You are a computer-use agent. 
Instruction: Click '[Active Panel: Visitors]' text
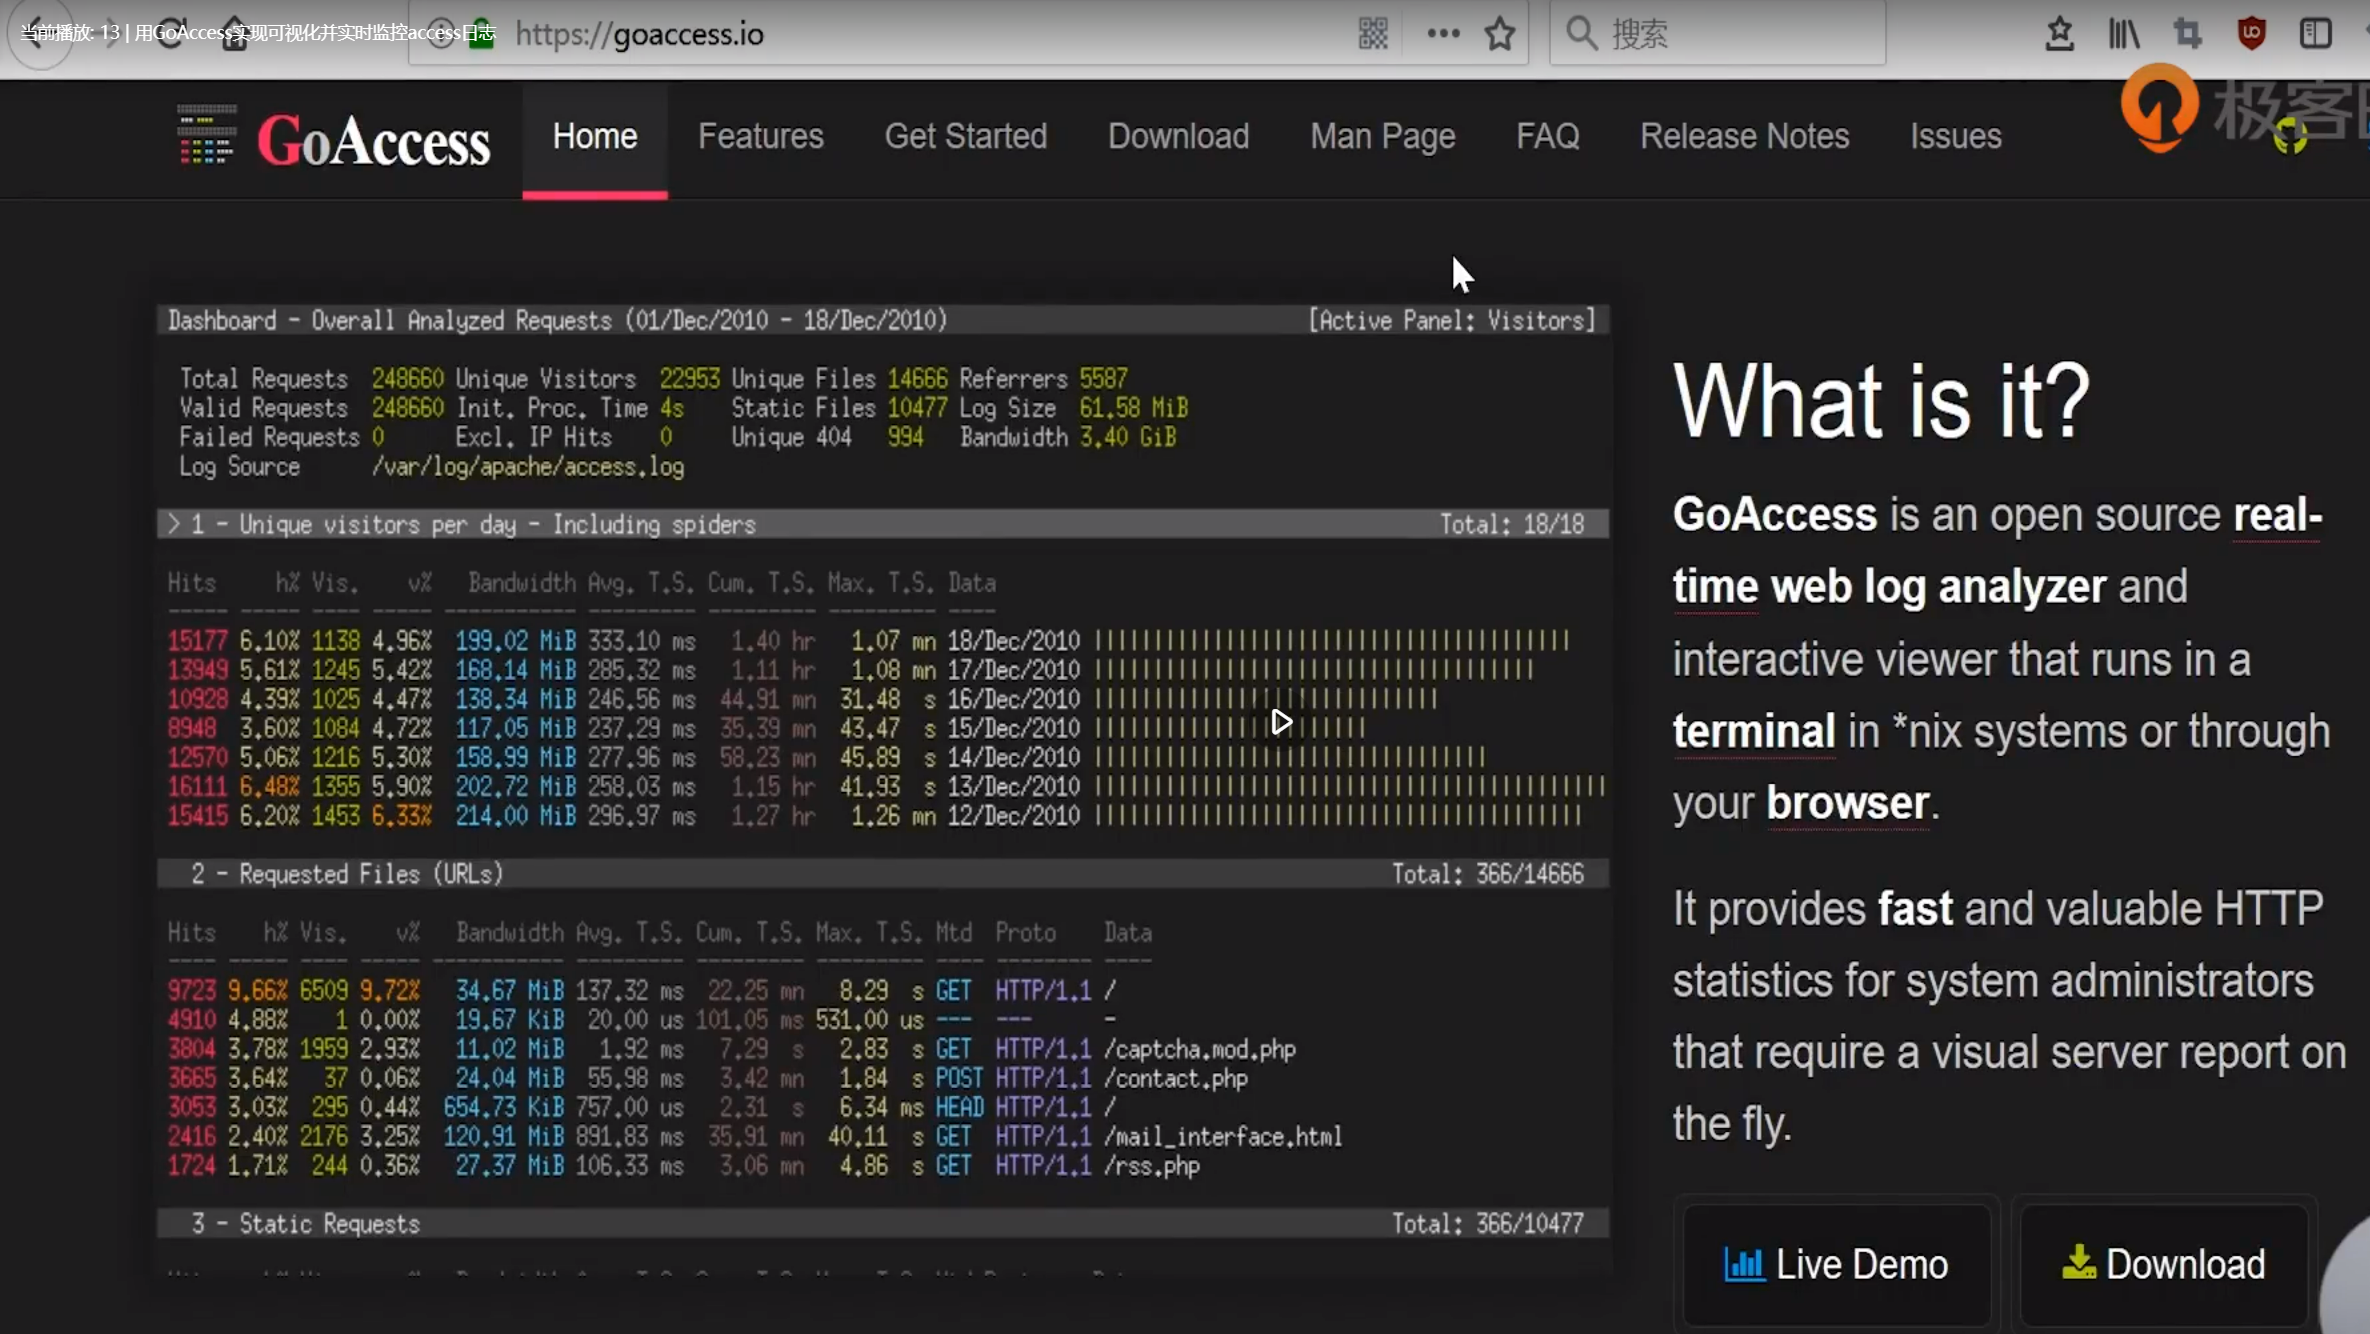coord(1452,320)
